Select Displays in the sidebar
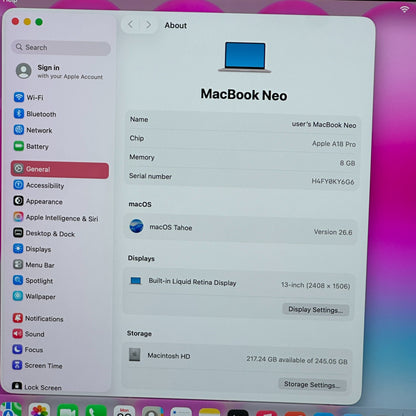The height and width of the screenshot is (416, 416). coord(32,249)
